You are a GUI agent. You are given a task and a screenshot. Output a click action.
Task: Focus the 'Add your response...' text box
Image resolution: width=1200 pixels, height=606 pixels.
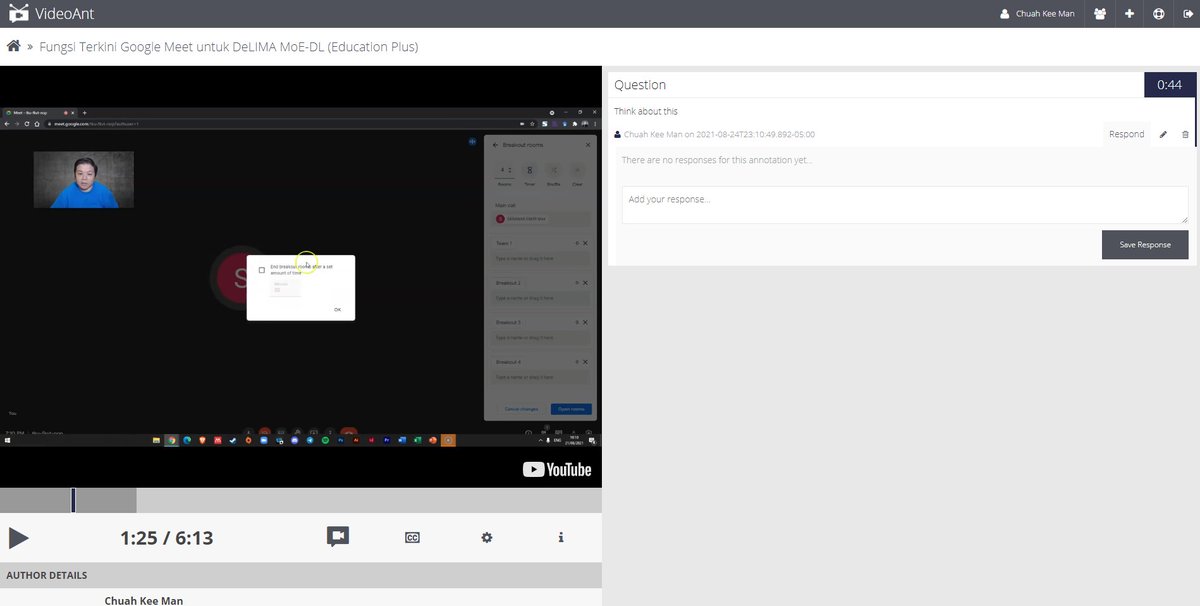(905, 204)
